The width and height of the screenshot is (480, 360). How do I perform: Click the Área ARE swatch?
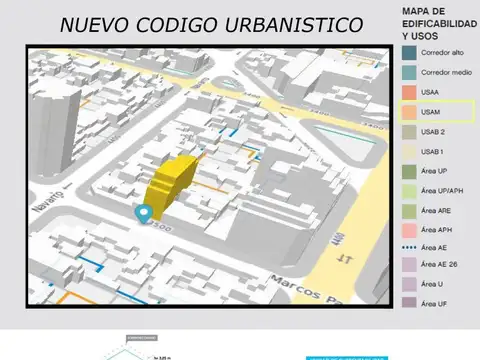[409, 211]
